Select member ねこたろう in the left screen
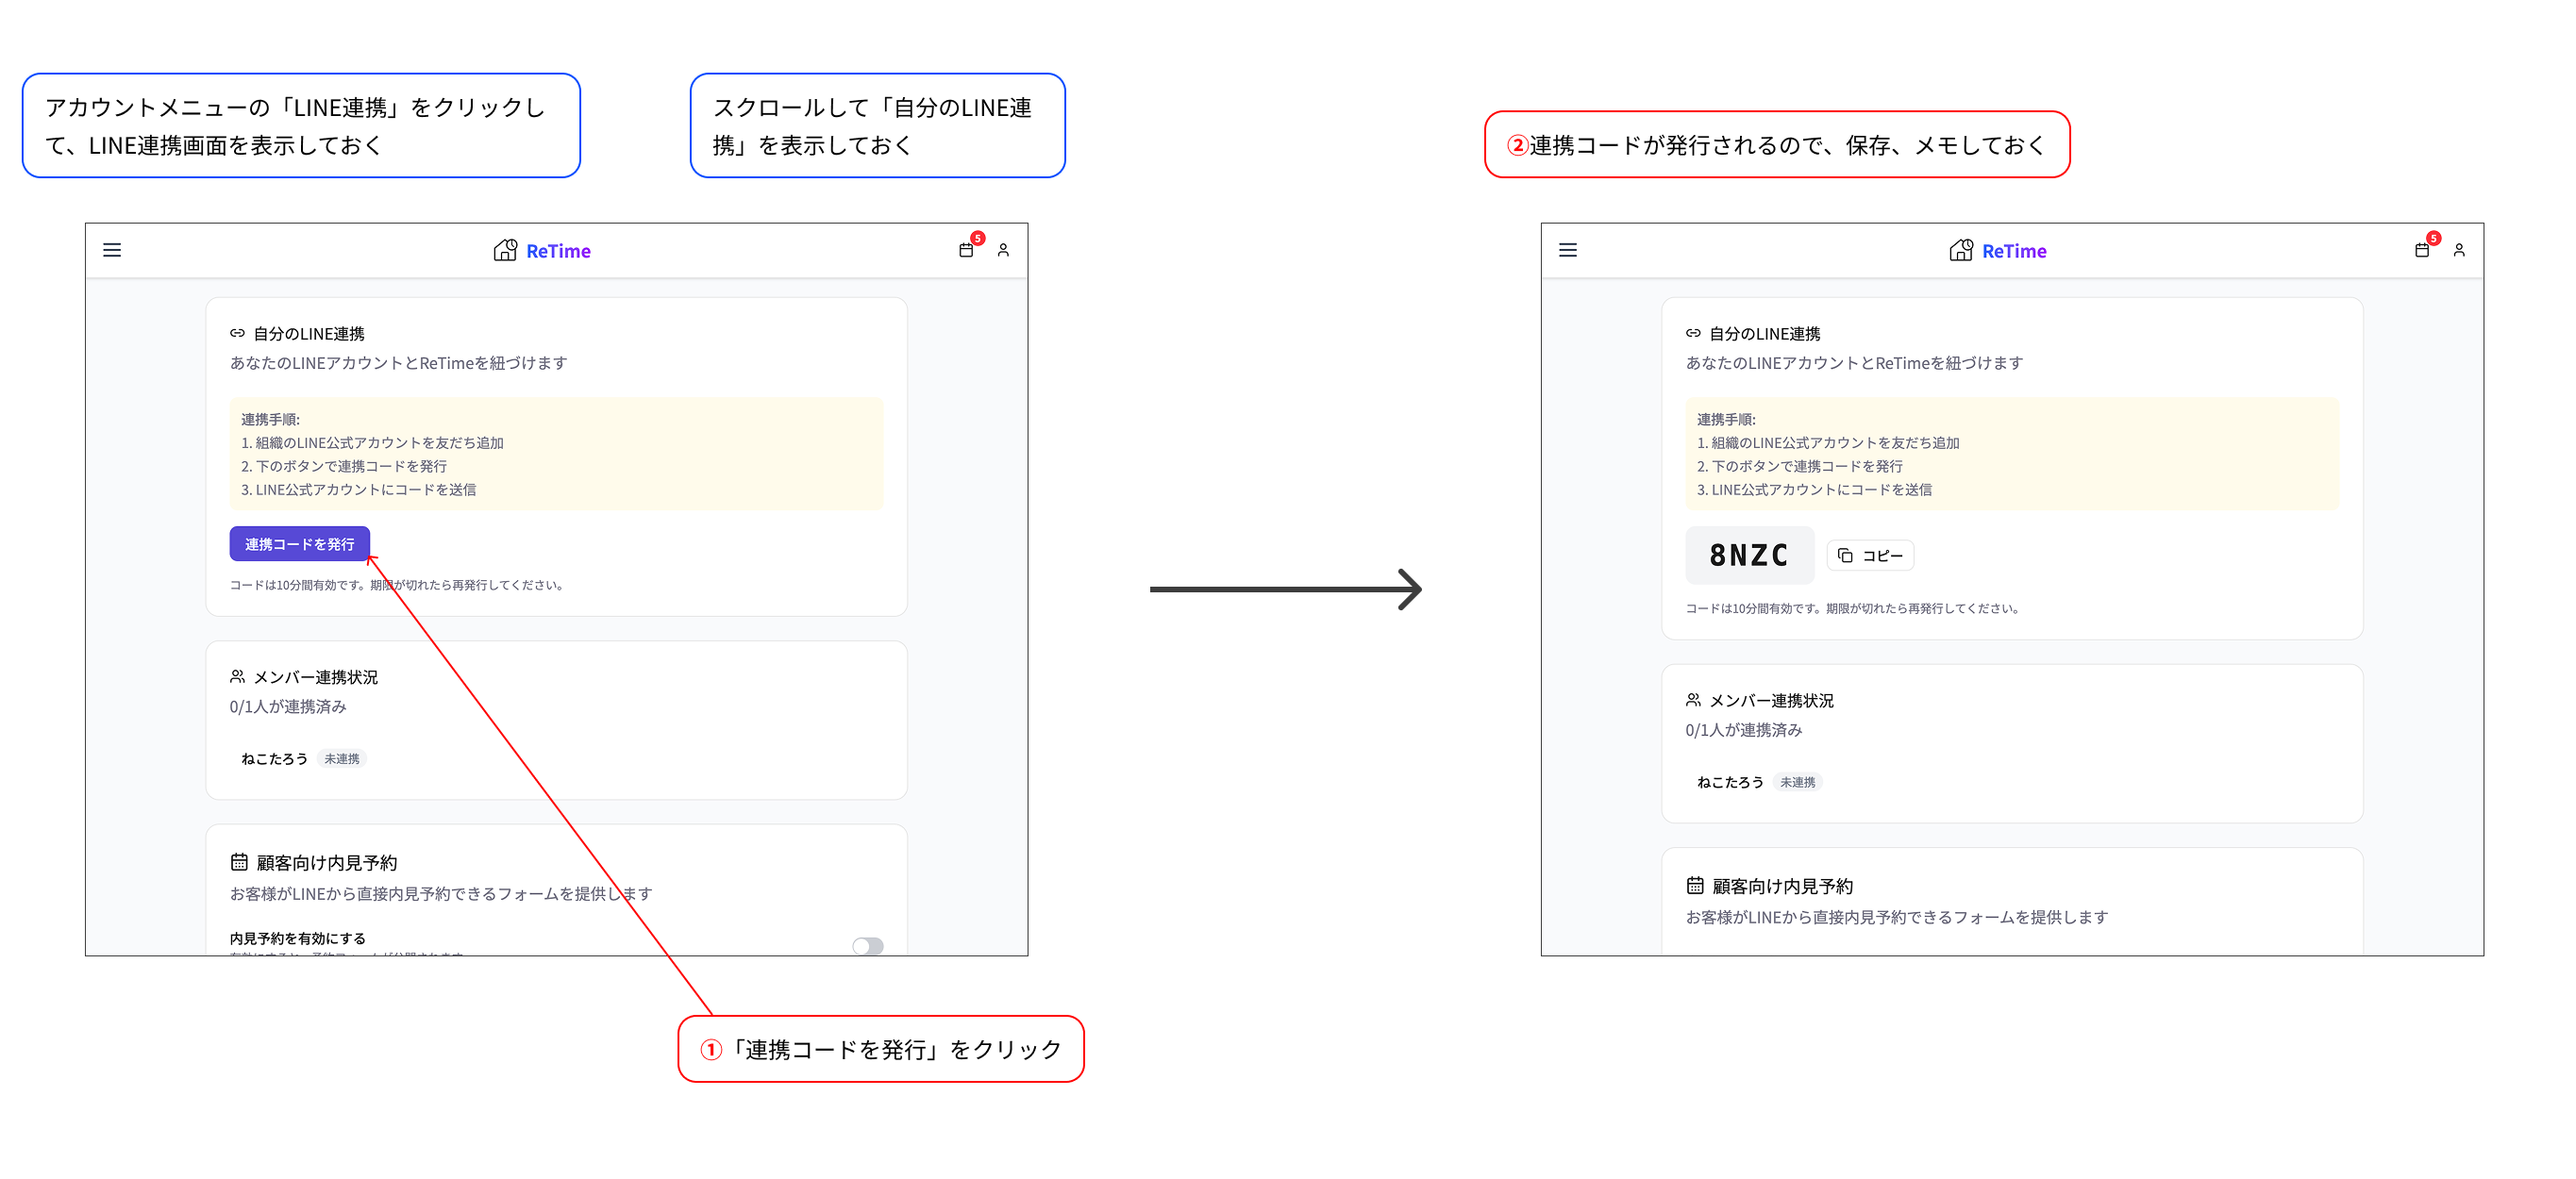Viewport: 2576px width, 1179px height. coord(274,759)
